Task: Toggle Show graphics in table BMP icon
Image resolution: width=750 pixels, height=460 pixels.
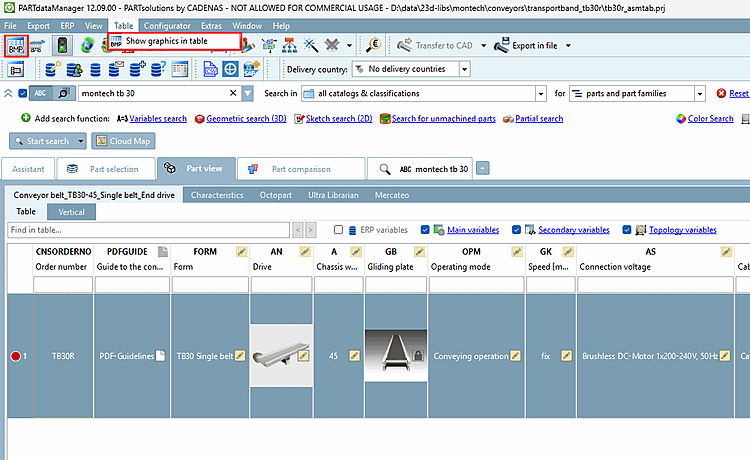Action: [x=16, y=46]
